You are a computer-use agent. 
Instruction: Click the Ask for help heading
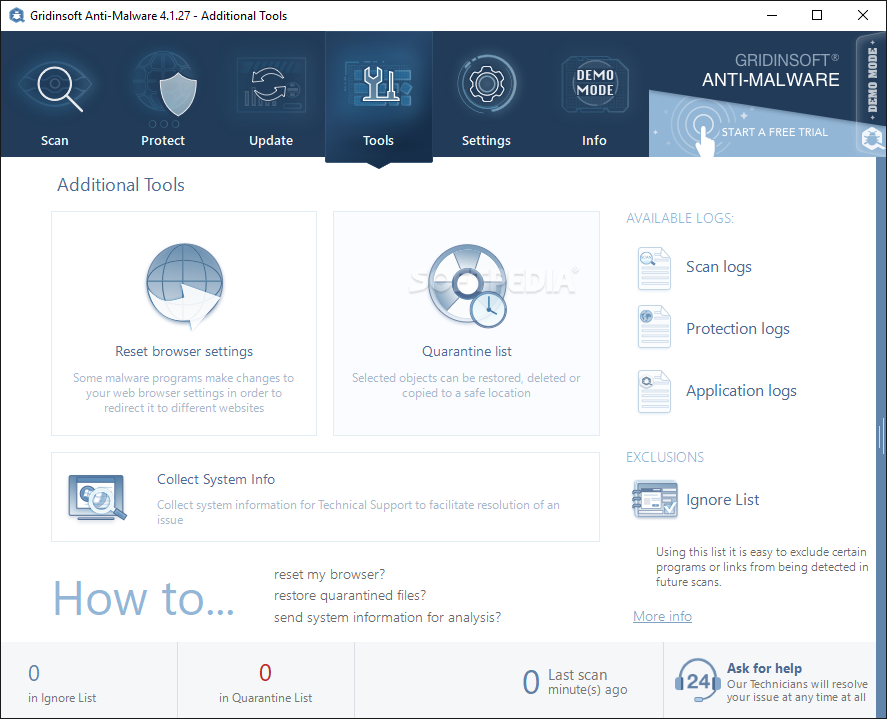click(x=764, y=669)
